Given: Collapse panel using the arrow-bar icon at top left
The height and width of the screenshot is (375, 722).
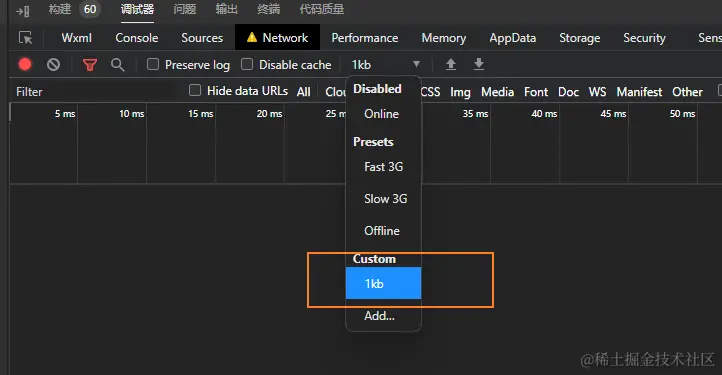Looking at the screenshot, I should click(23, 10).
